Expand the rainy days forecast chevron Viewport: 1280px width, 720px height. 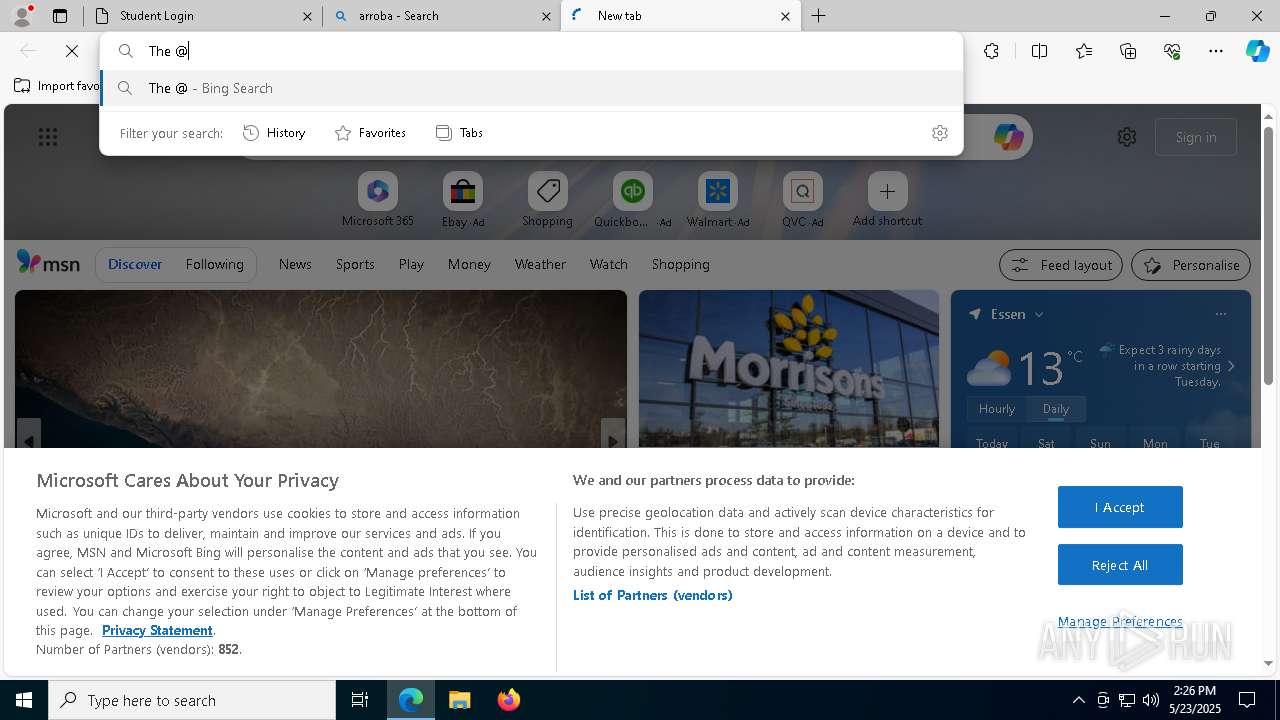(x=1231, y=366)
